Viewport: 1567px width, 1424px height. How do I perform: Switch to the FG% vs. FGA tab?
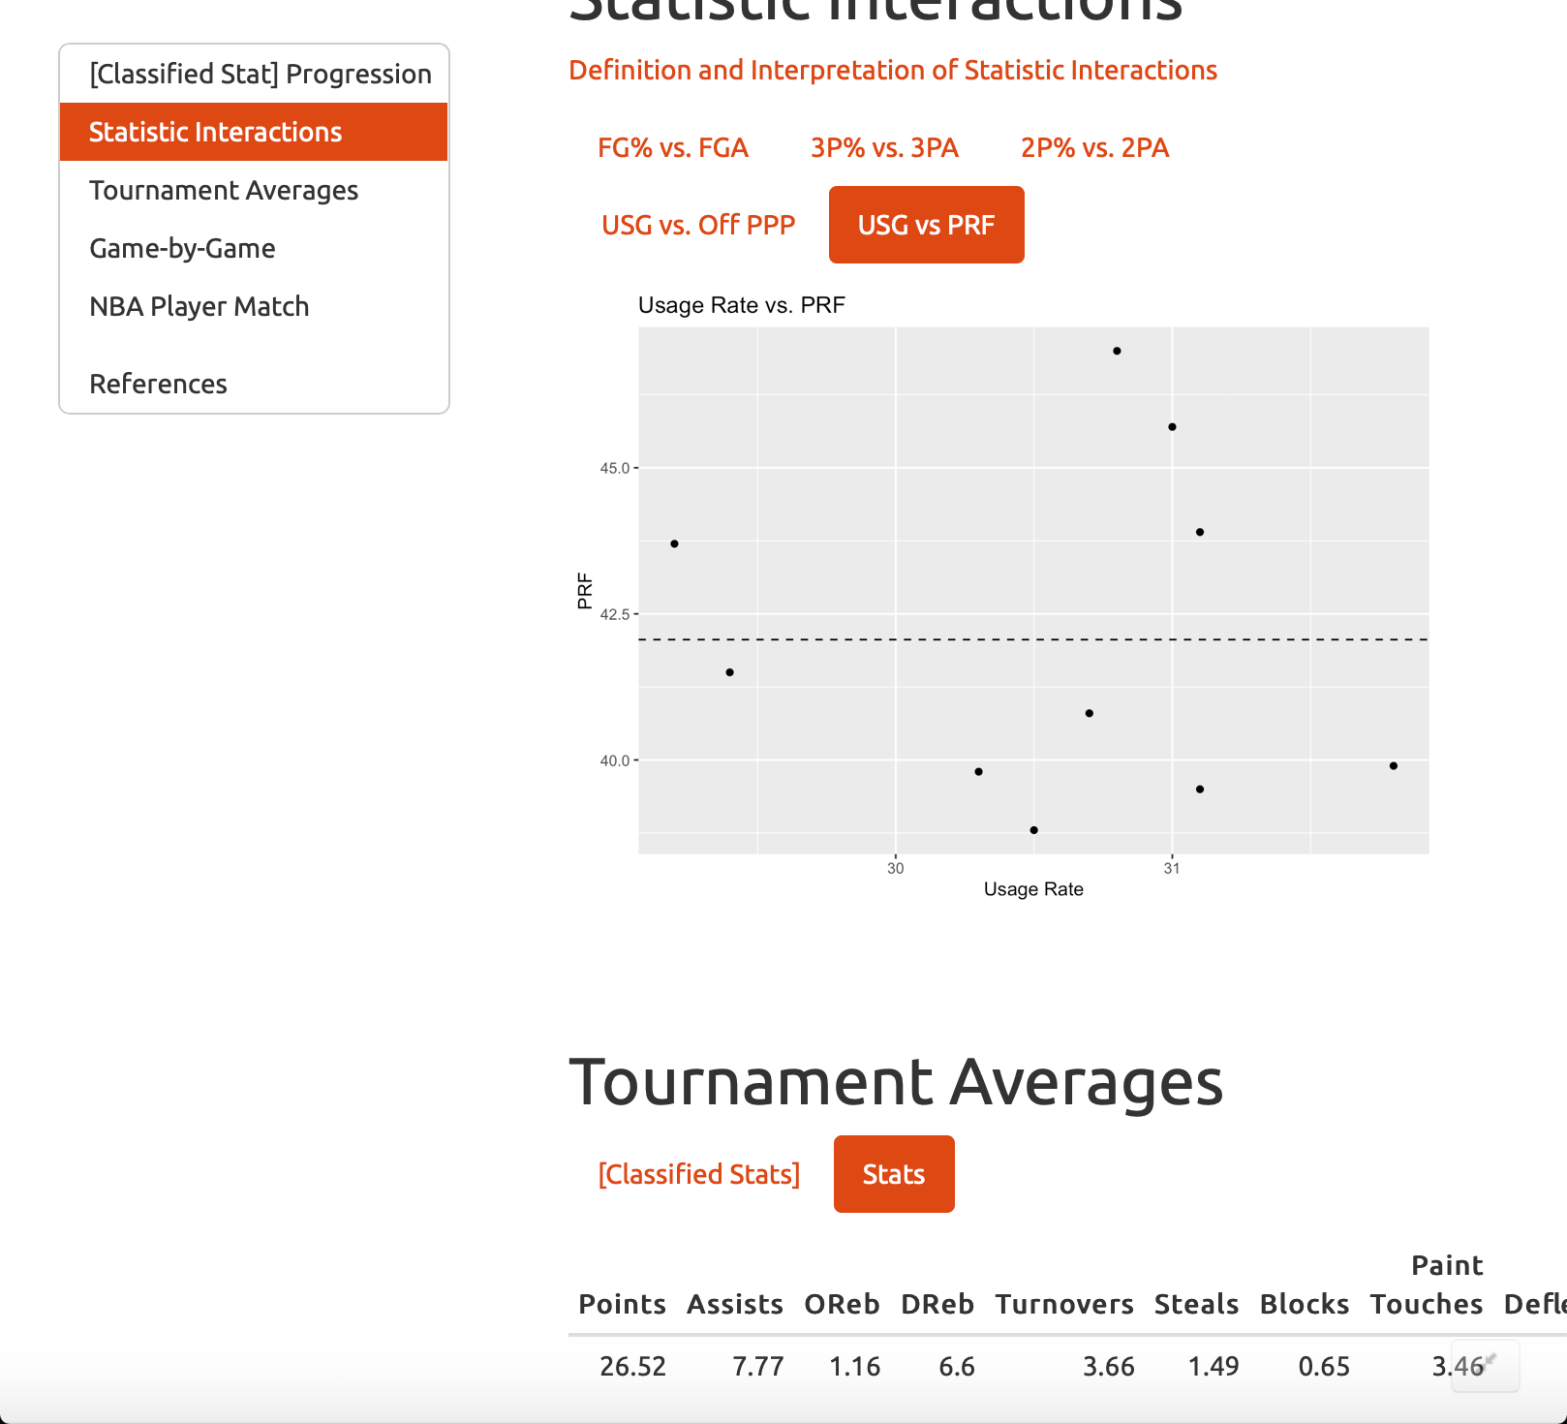(x=672, y=148)
